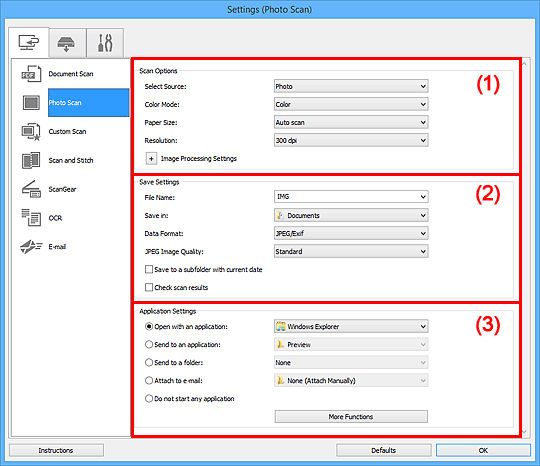The image size is (540, 466).
Task: Click the None (Attach Manually) dropdown
Action: [351, 380]
